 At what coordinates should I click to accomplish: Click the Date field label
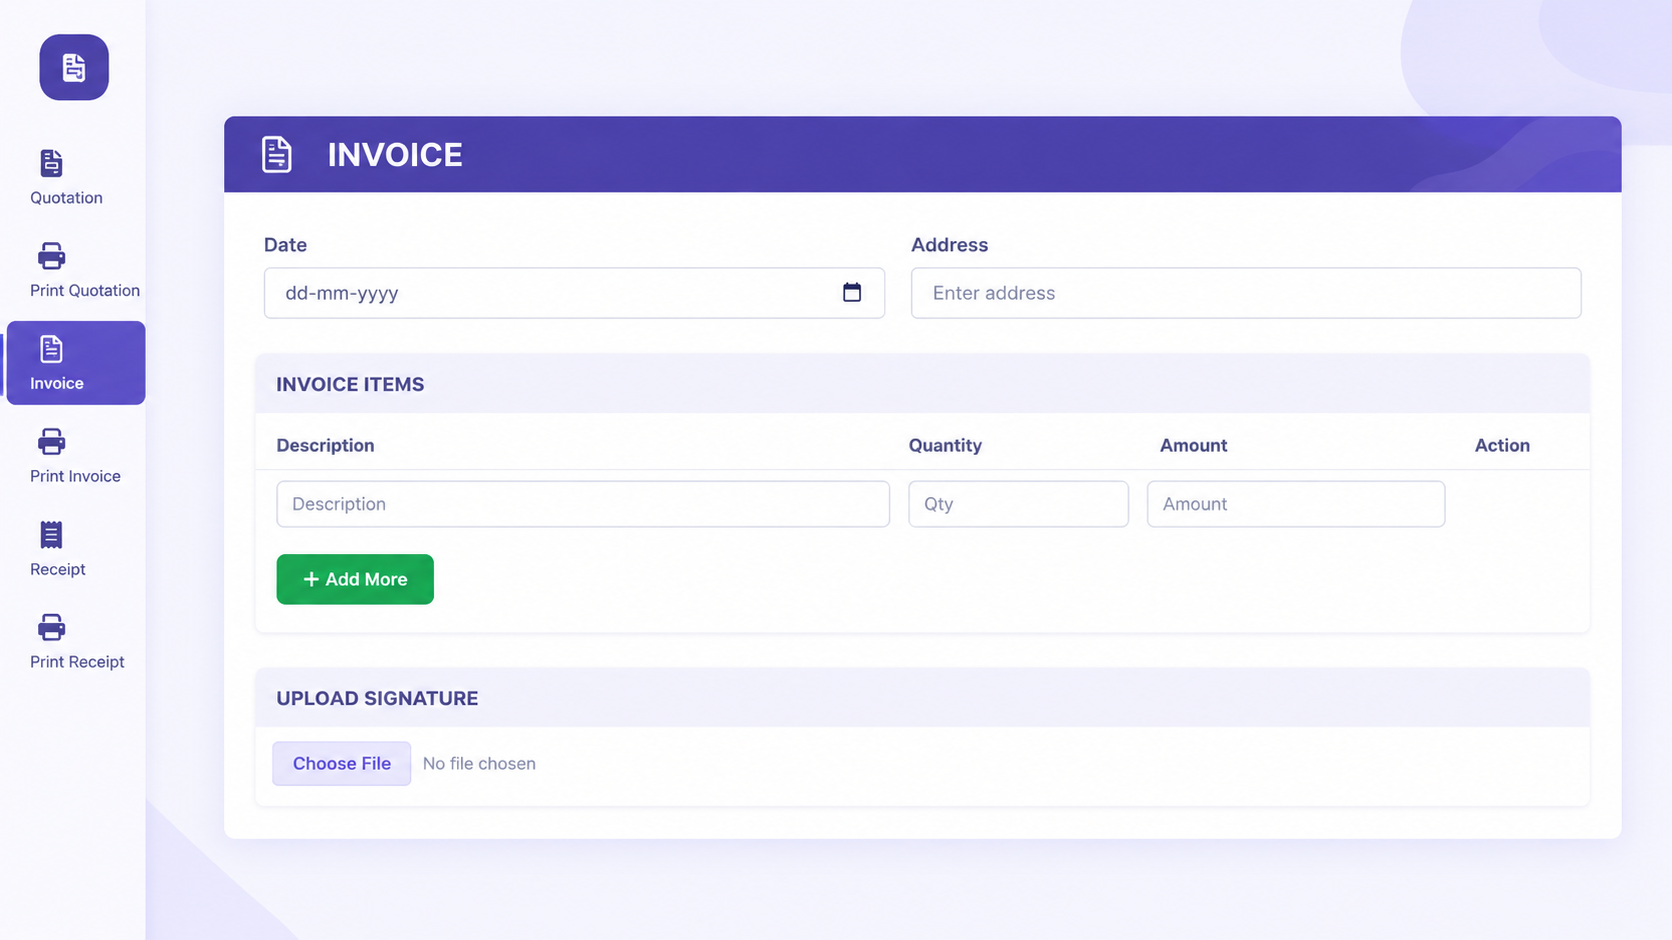pos(285,245)
